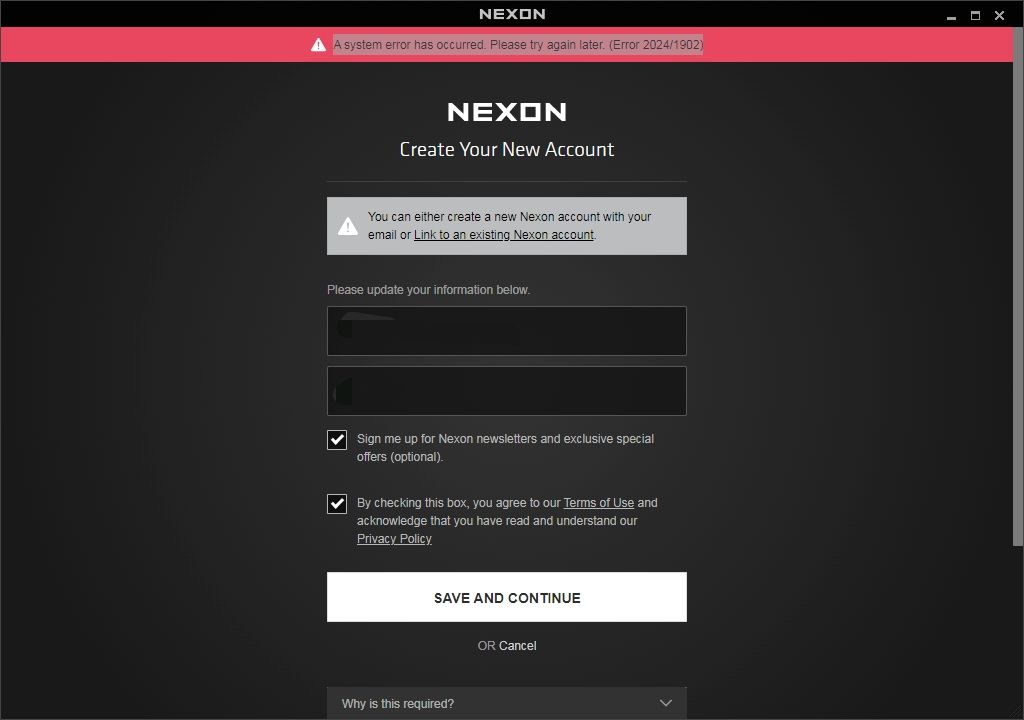Maximize the Nexon window
This screenshot has width=1024, height=720.
point(975,15)
